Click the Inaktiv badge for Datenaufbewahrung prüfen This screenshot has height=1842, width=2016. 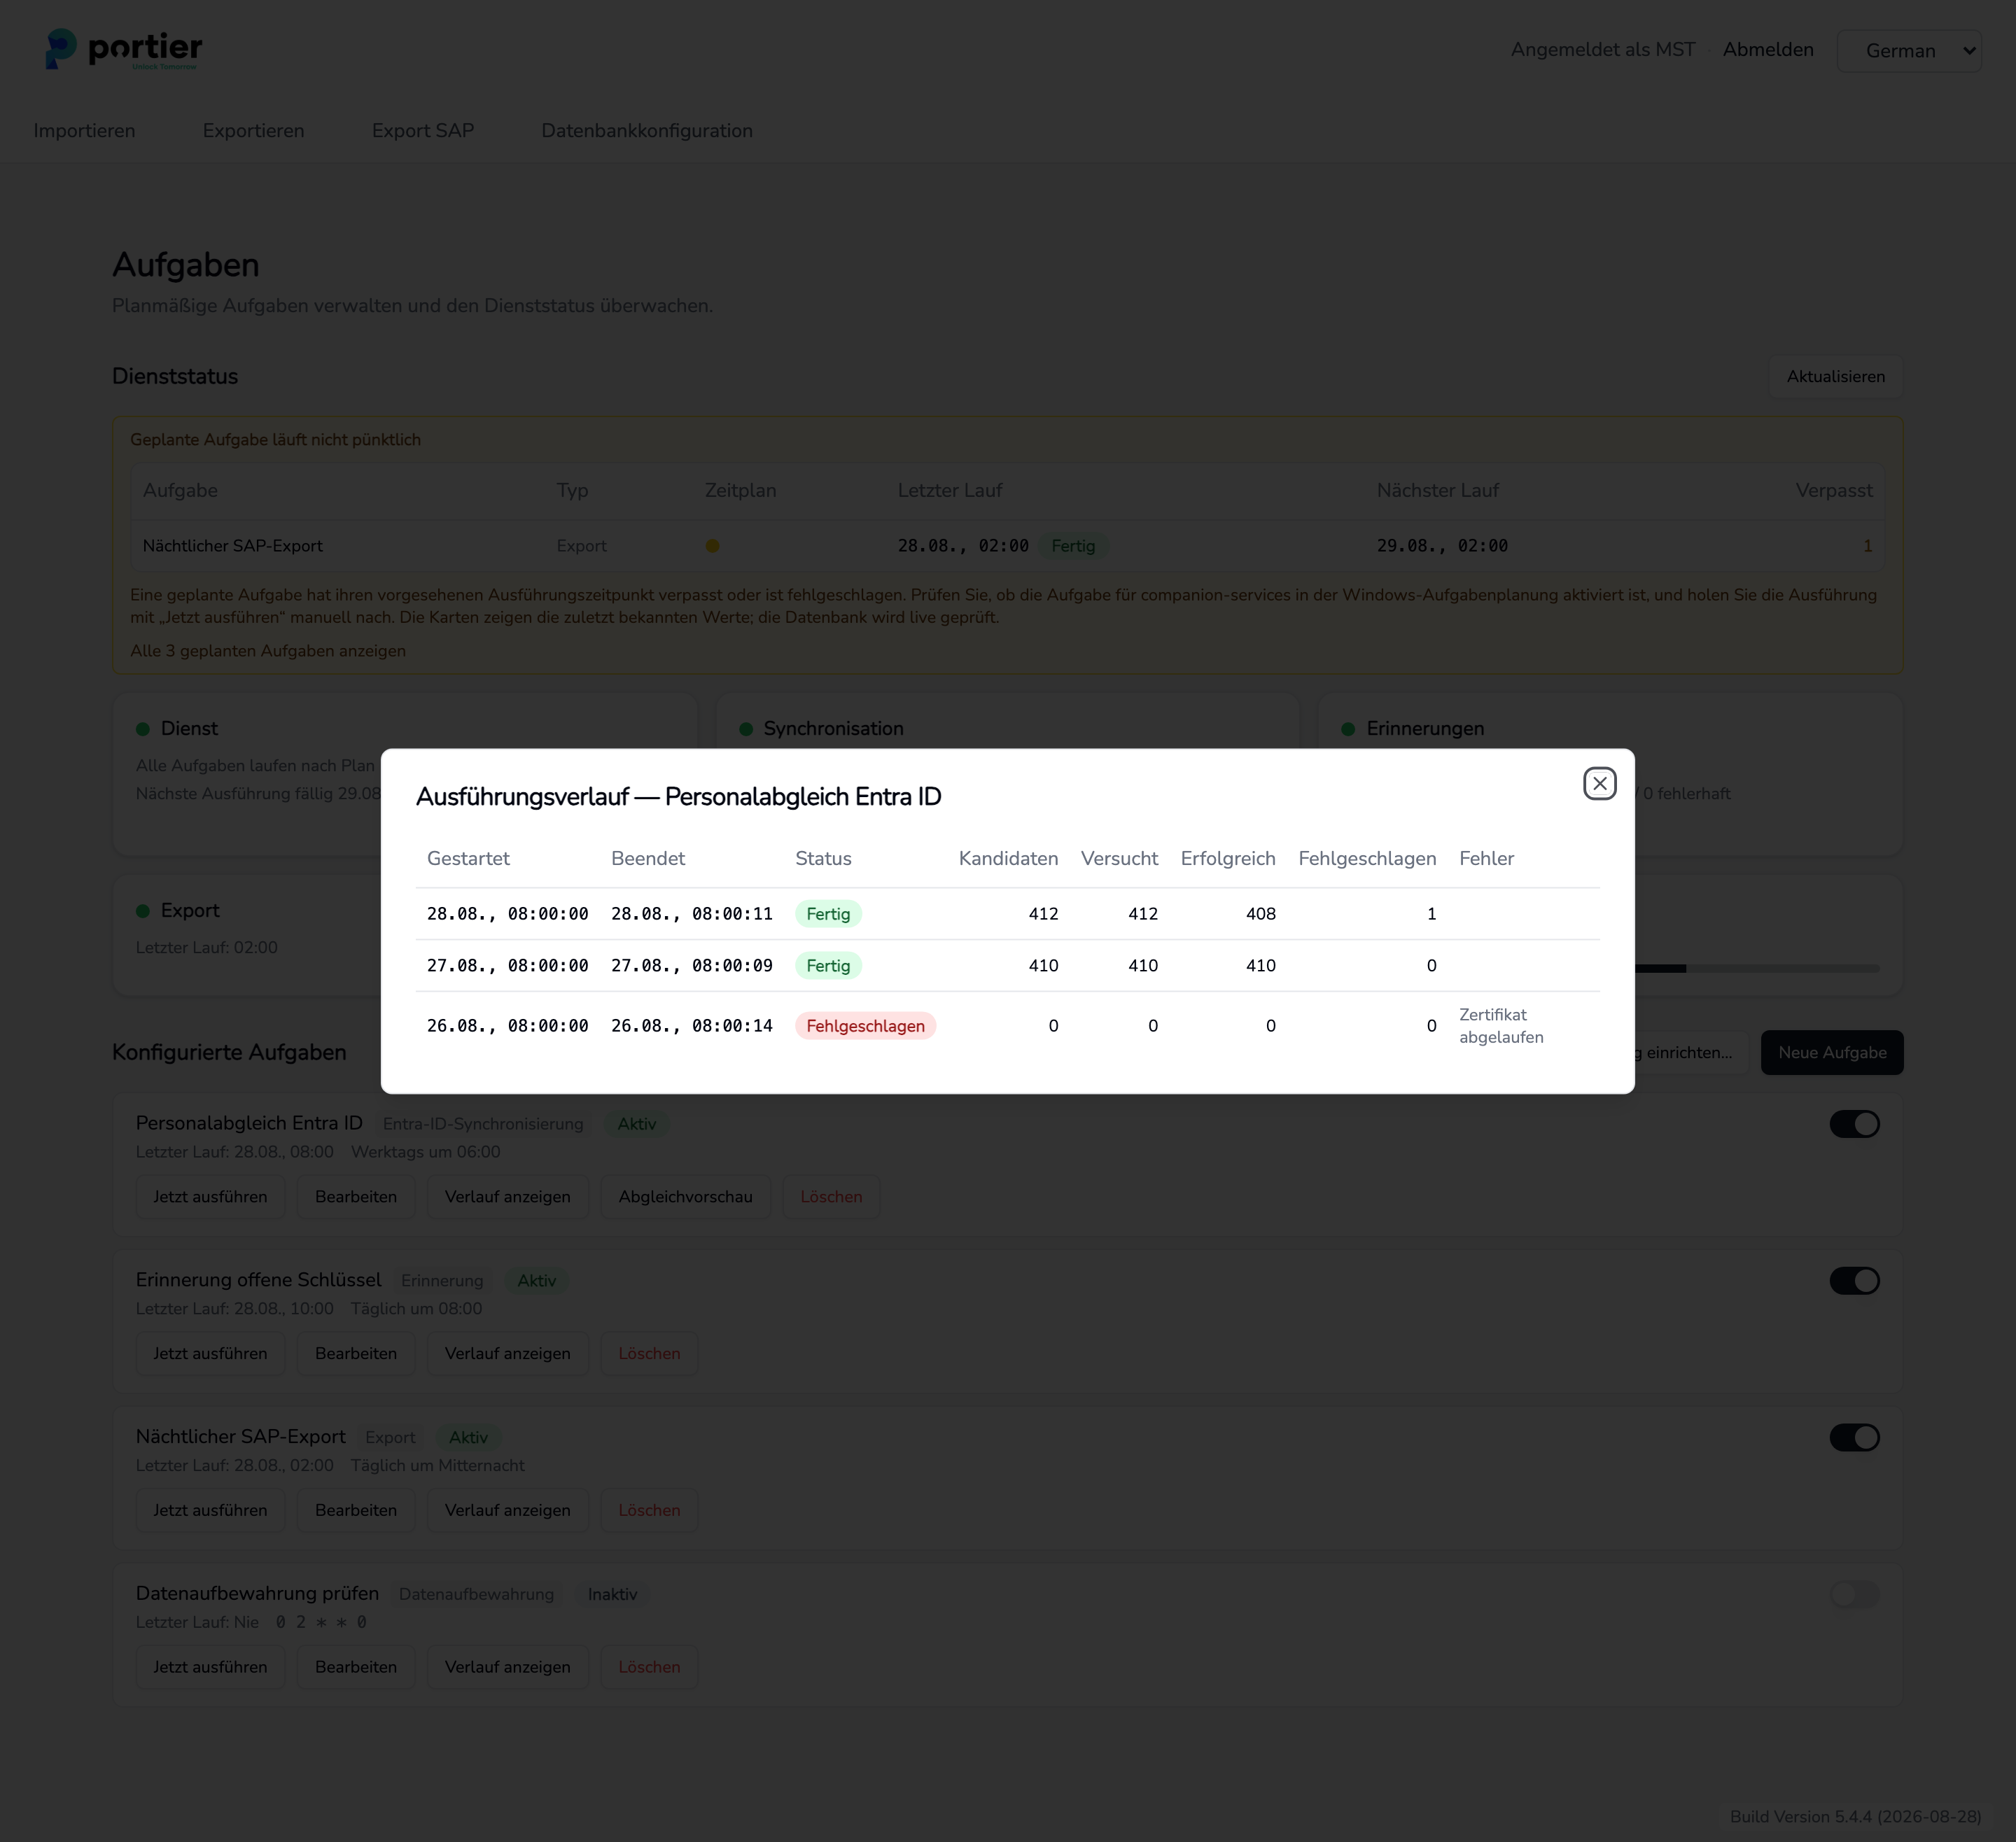612,1594
